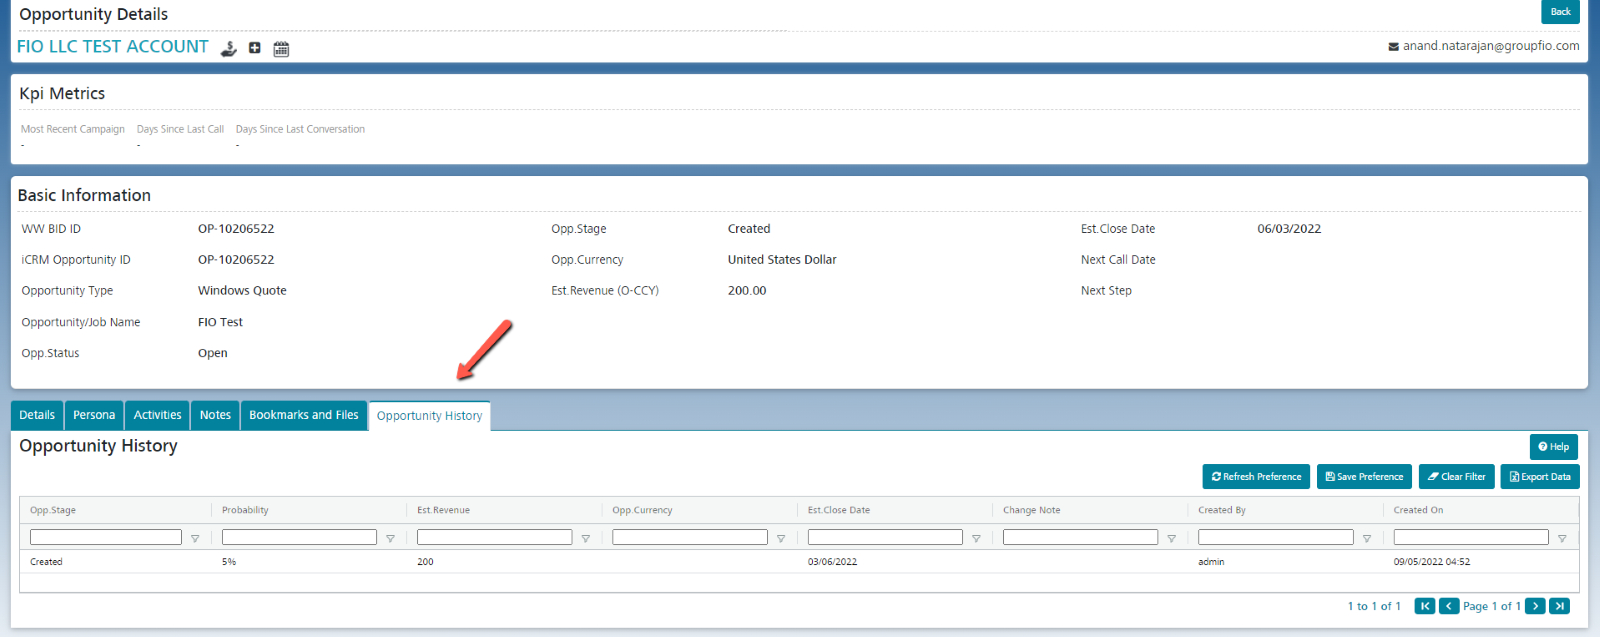Open filter menu for Opp.Stage column

pos(195,538)
